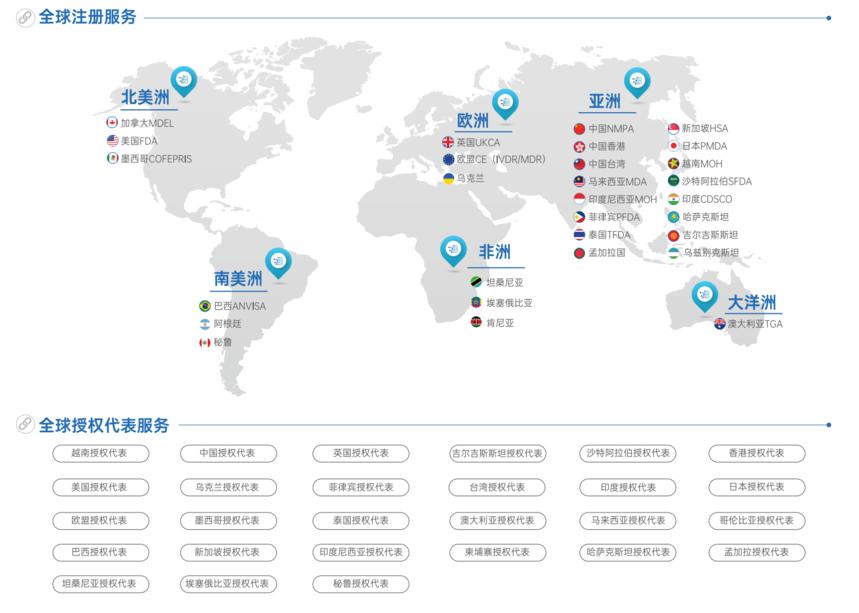
Task: Click the Philippines flag icon
Action: [580, 217]
